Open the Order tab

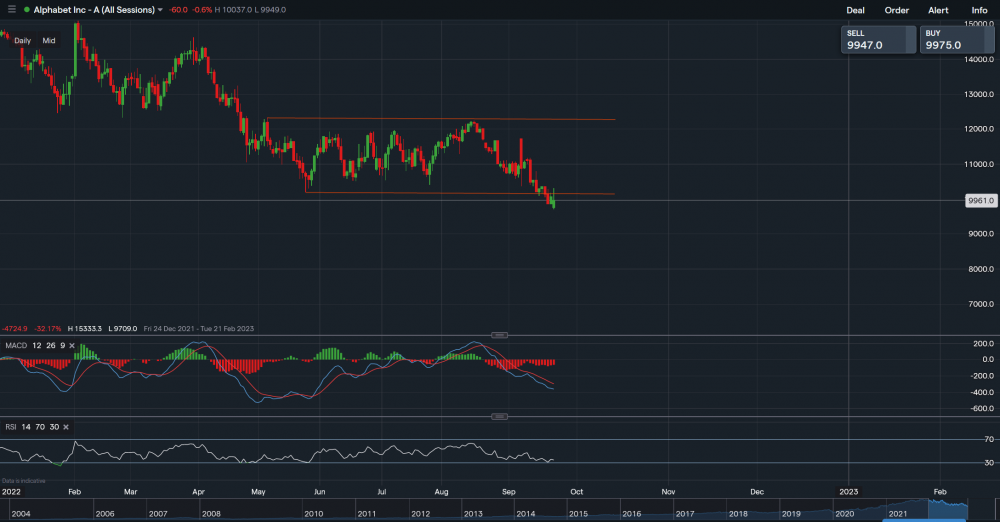pyautogui.click(x=897, y=10)
